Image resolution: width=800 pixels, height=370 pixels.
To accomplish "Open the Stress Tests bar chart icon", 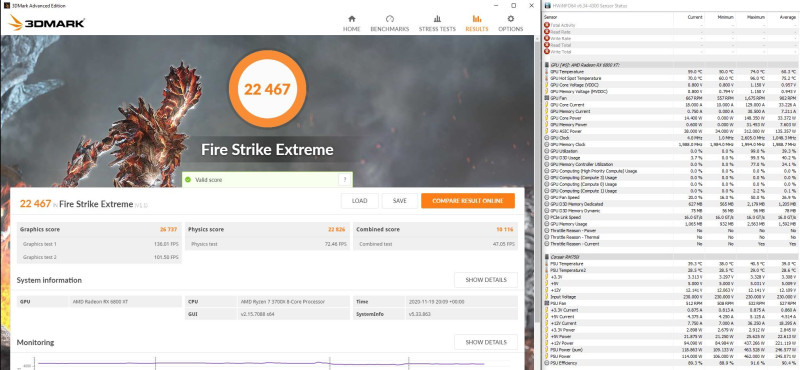I will click(437, 19).
